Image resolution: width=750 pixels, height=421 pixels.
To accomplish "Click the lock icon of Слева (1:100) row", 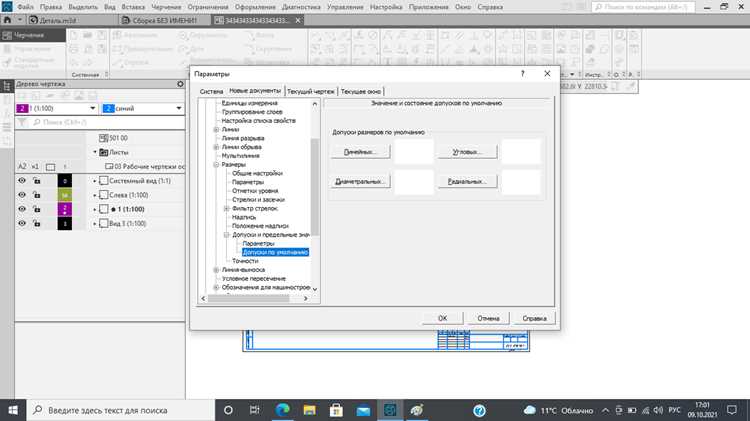I will pos(36,195).
